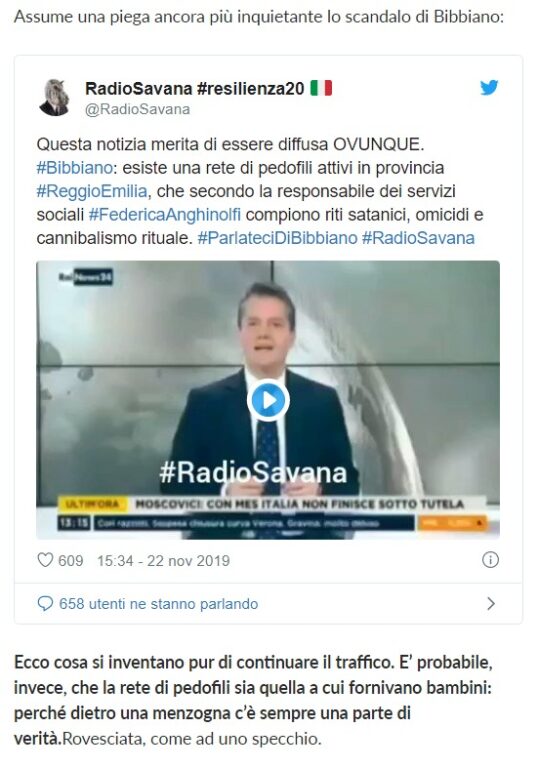This screenshot has width=538, height=768.
Task: Open tweet timestamp 15:34 - 22 nov 2019
Action: 163,560
